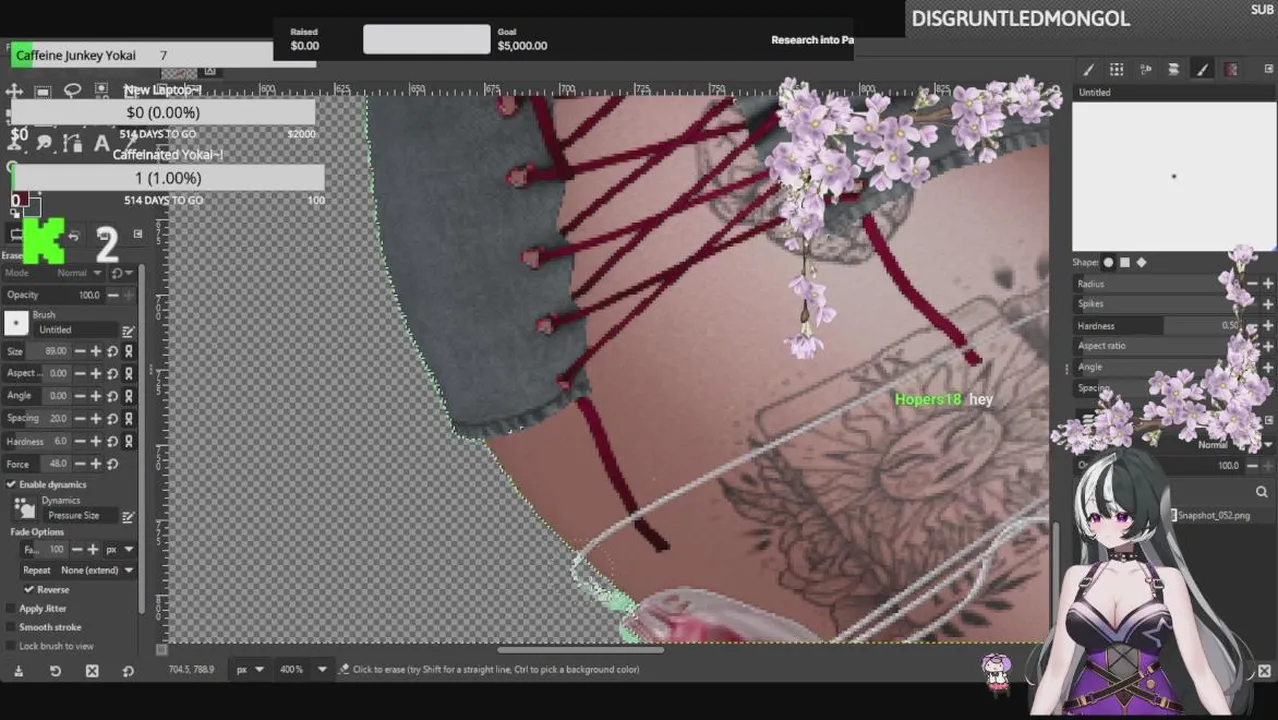Select the Paths tool in the toolbox

[x=72, y=144]
